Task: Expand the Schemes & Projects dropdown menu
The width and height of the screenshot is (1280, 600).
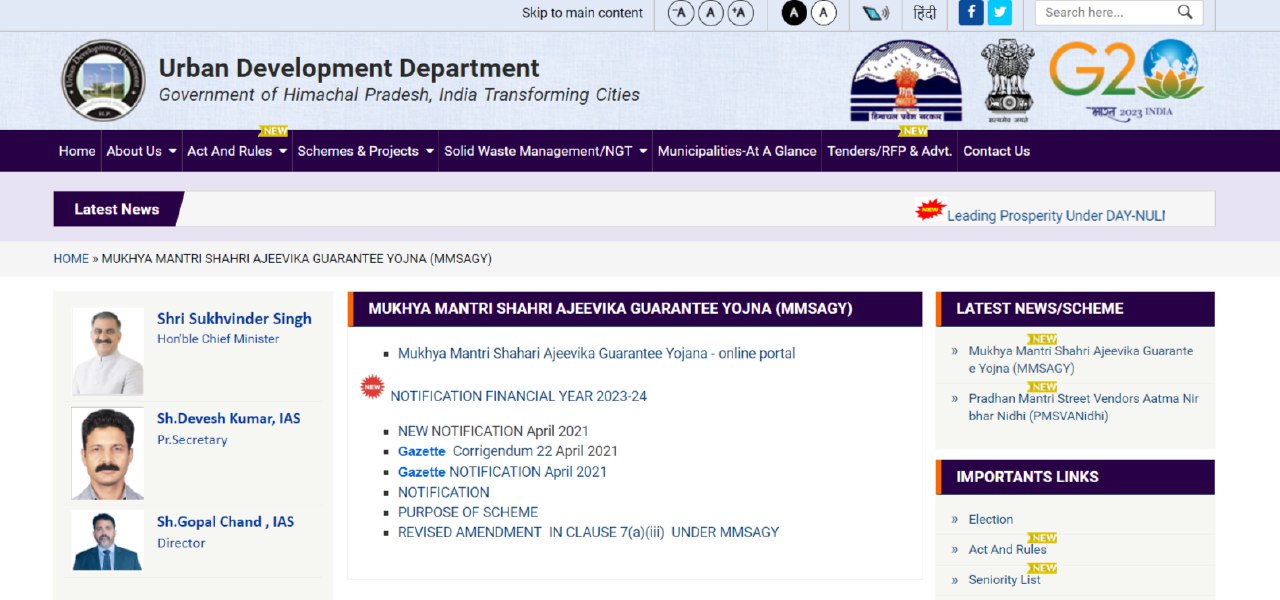Action: point(366,151)
